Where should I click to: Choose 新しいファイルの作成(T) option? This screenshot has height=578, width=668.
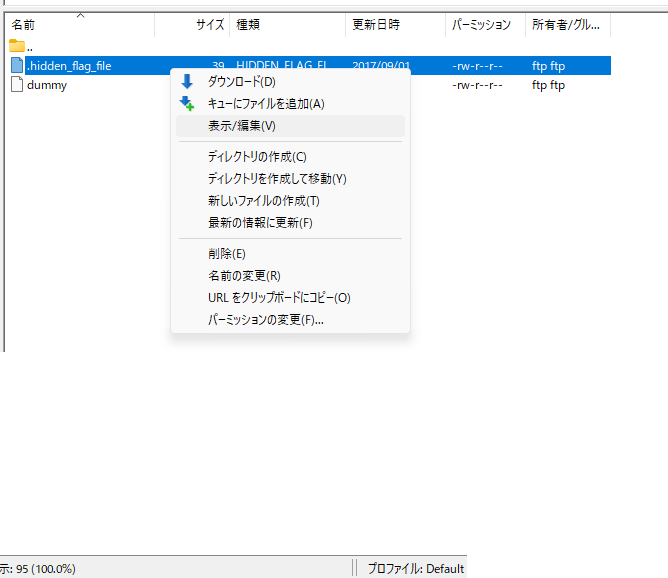[x=263, y=201]
